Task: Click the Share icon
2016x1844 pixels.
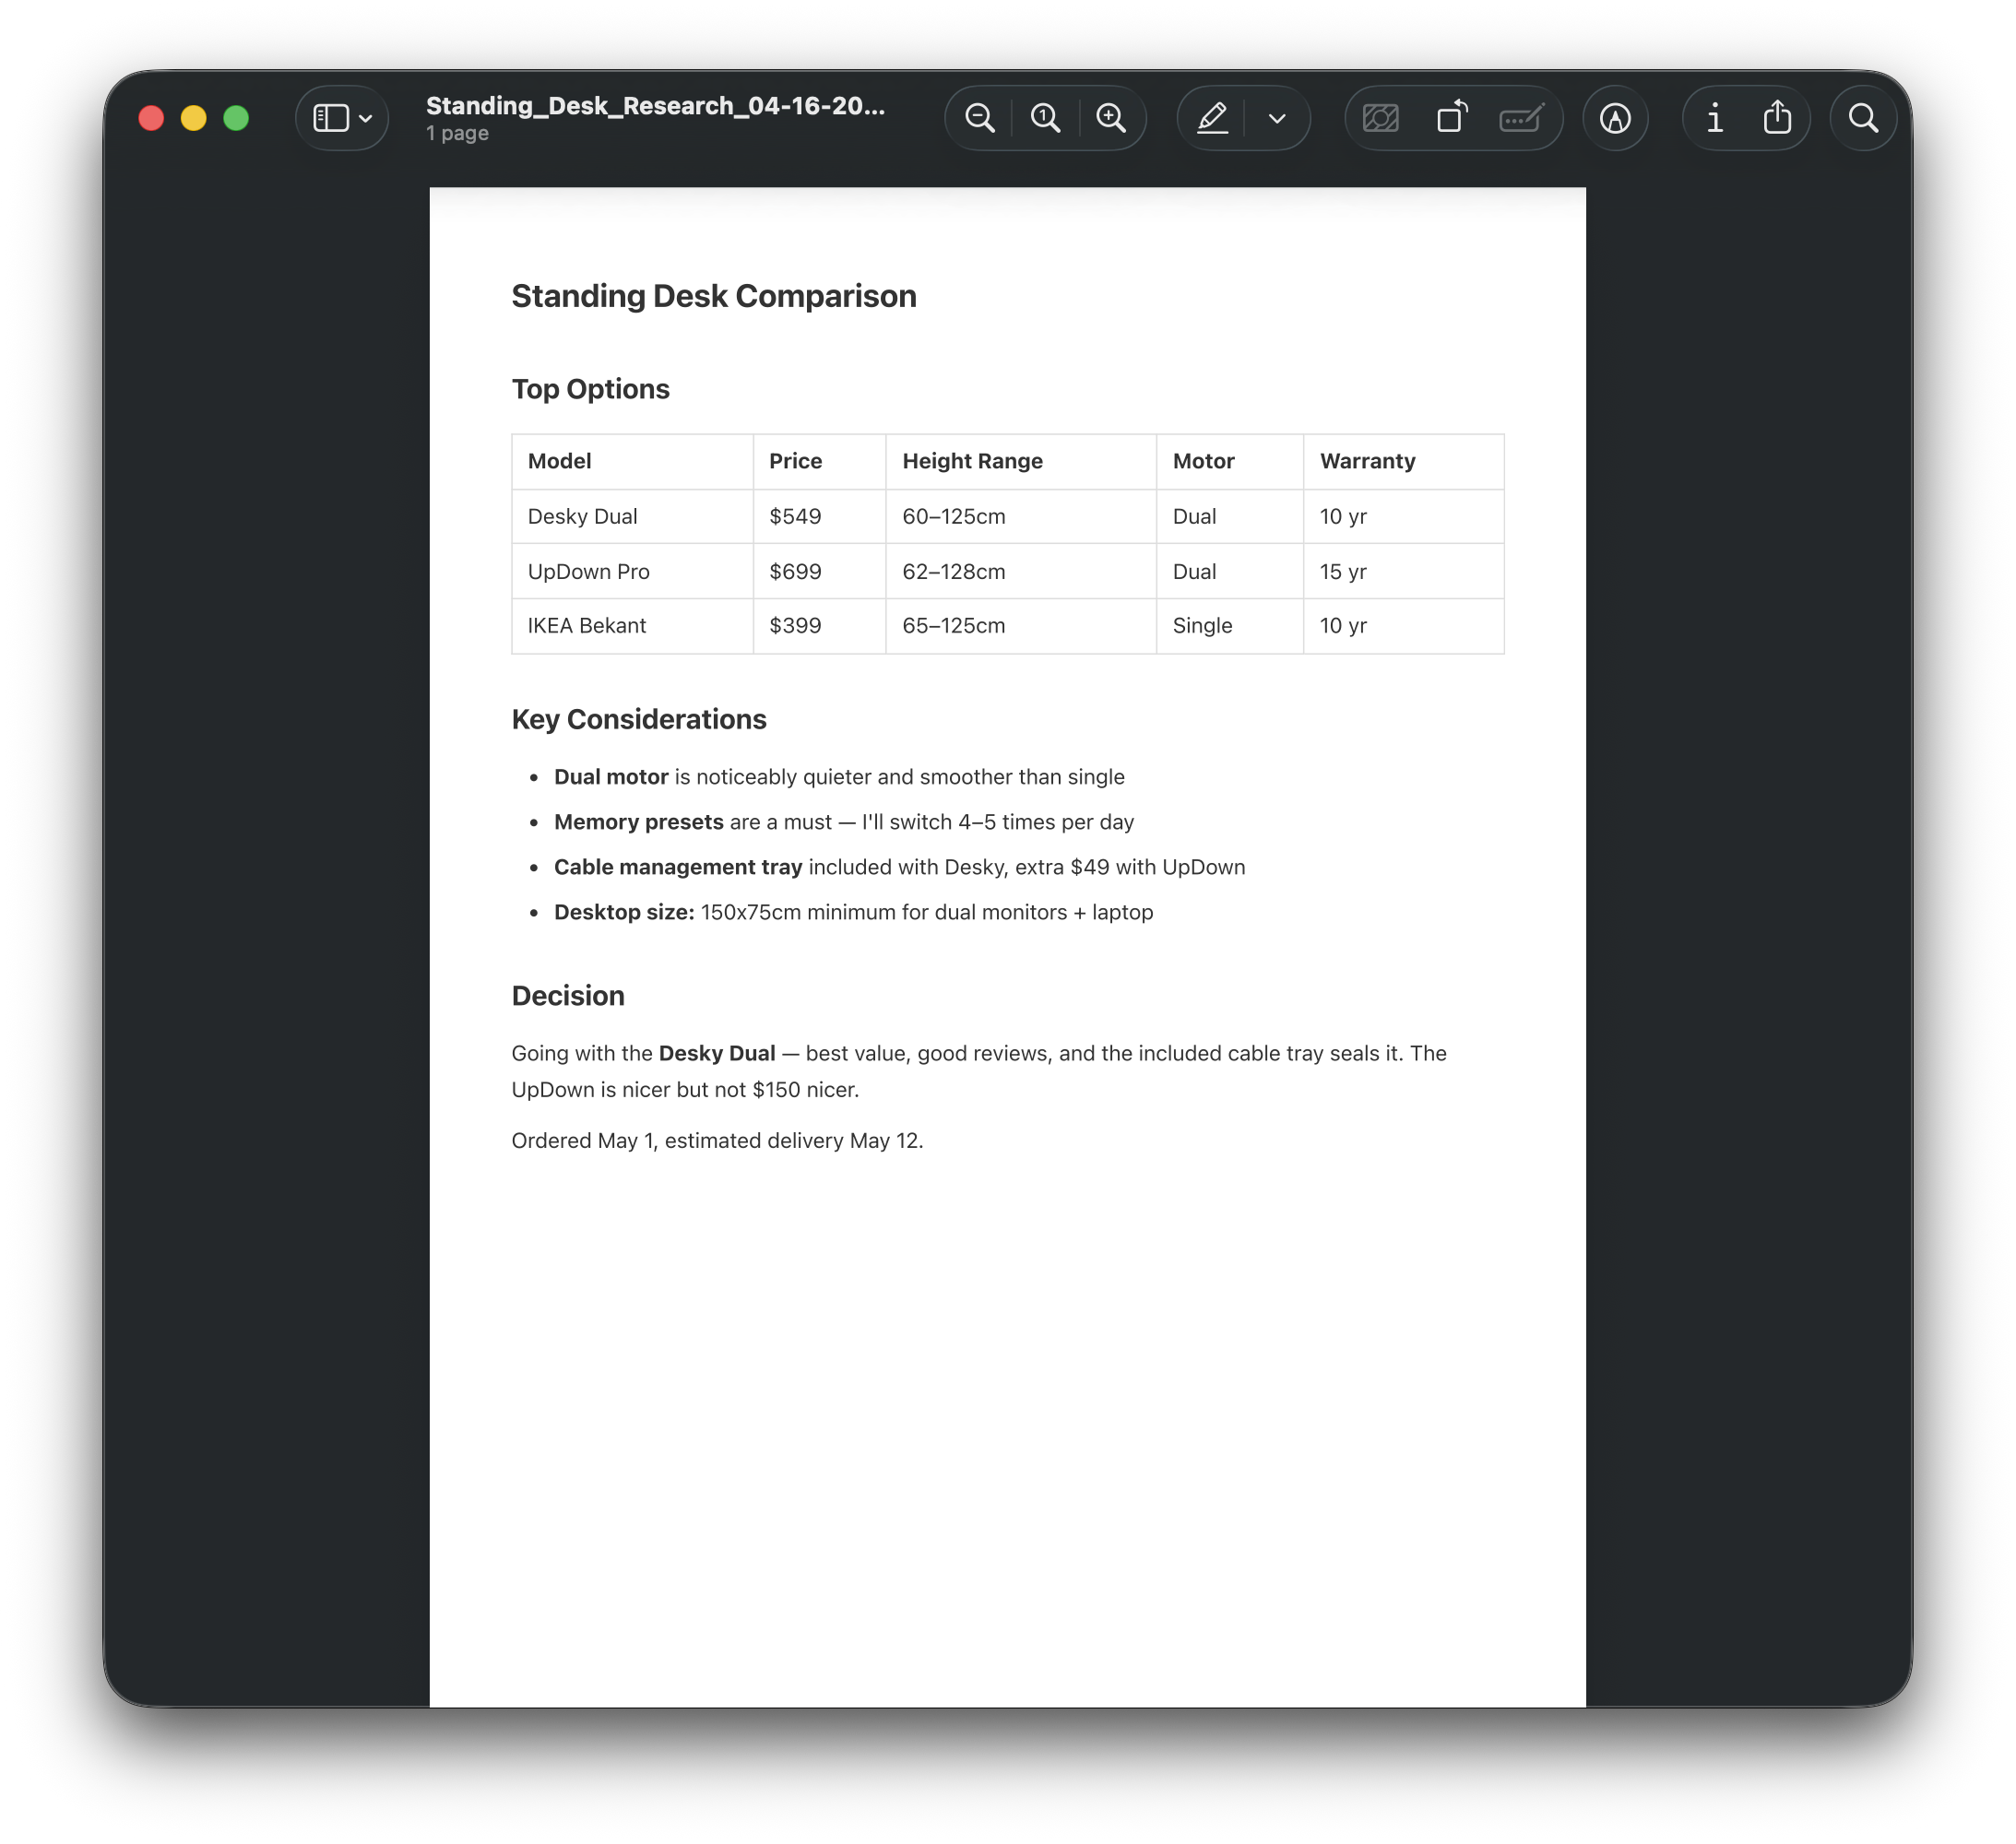Action: coord(1777,118)
